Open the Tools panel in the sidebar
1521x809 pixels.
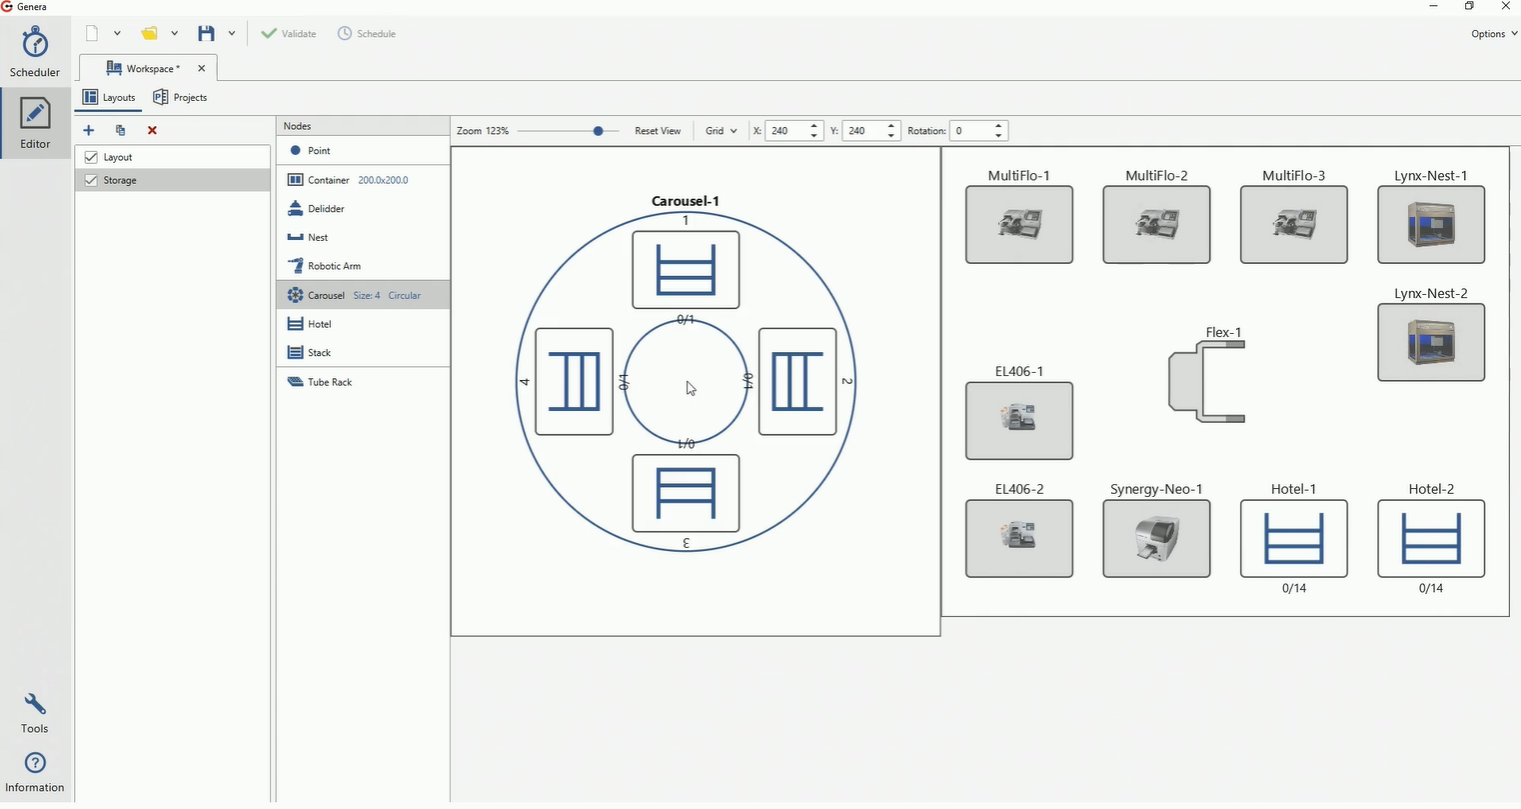[34, 712]
